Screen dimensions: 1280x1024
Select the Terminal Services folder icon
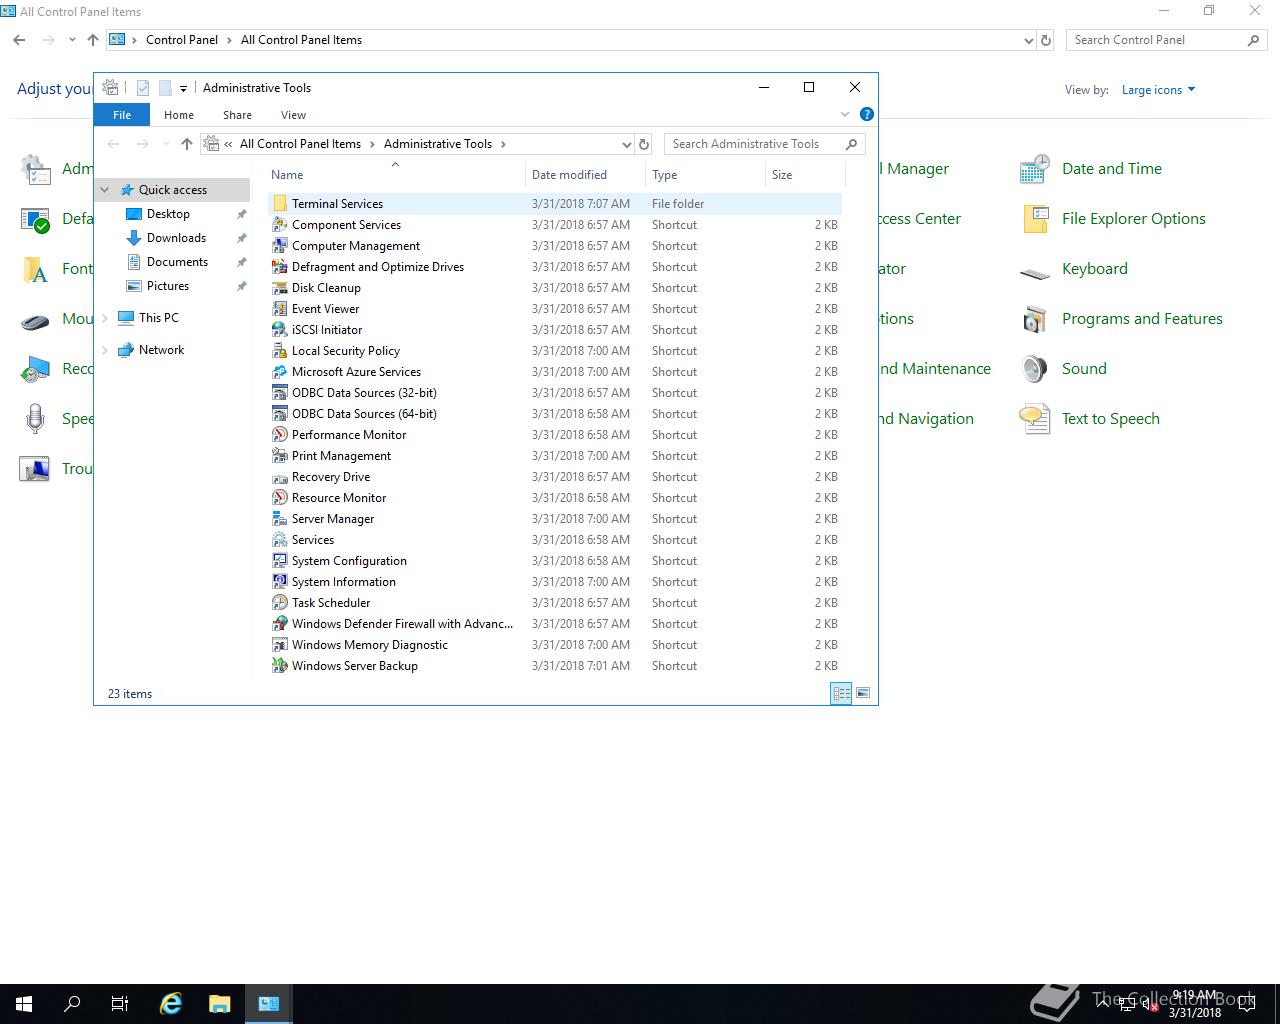point(280,204)
